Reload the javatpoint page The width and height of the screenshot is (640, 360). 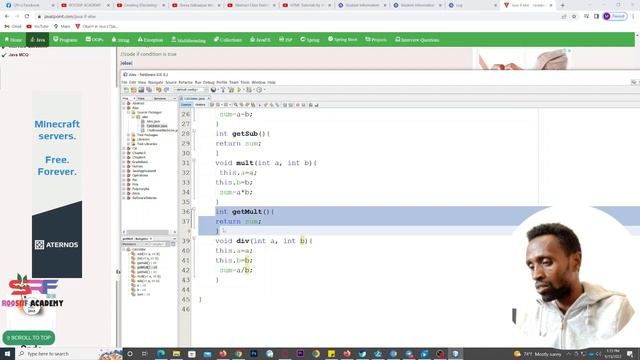point(27,16)
